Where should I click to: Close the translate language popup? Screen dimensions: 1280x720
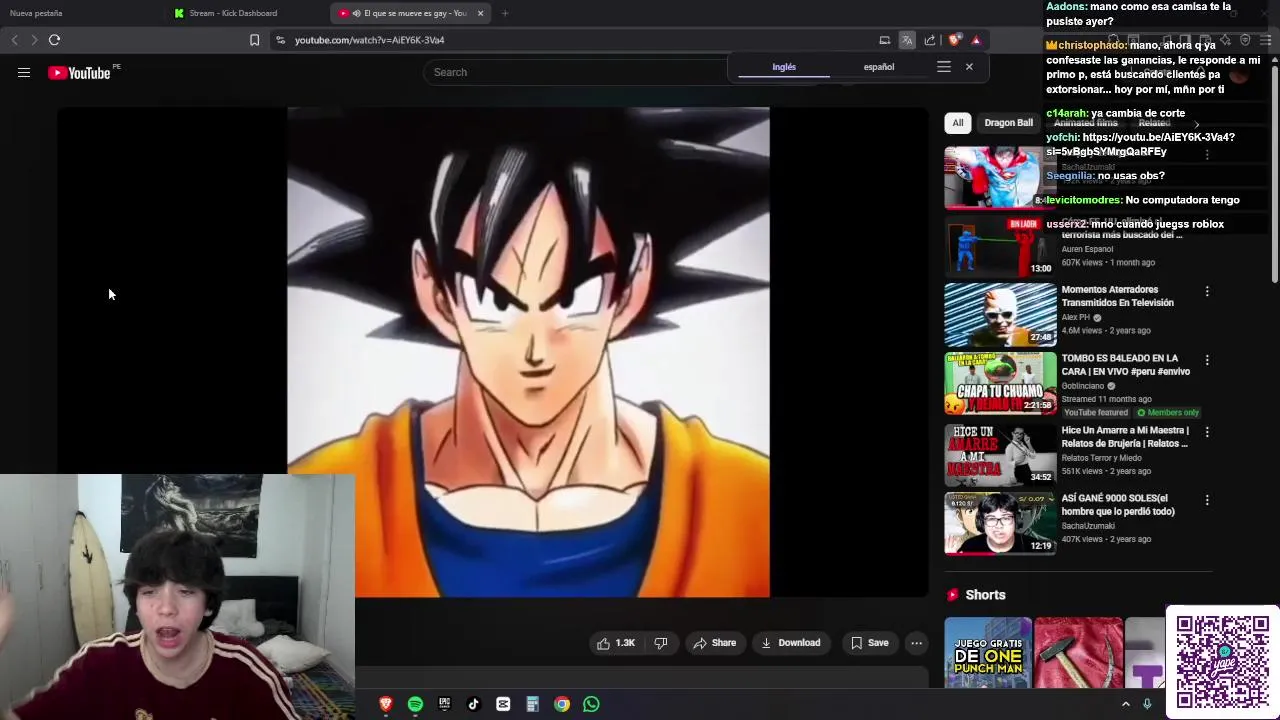coord(969,67)
